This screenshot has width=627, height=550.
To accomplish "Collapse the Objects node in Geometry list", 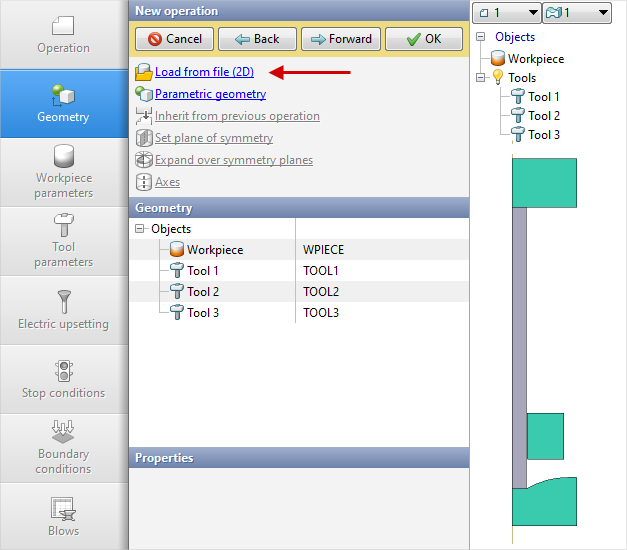I will [x=140, y=229].
